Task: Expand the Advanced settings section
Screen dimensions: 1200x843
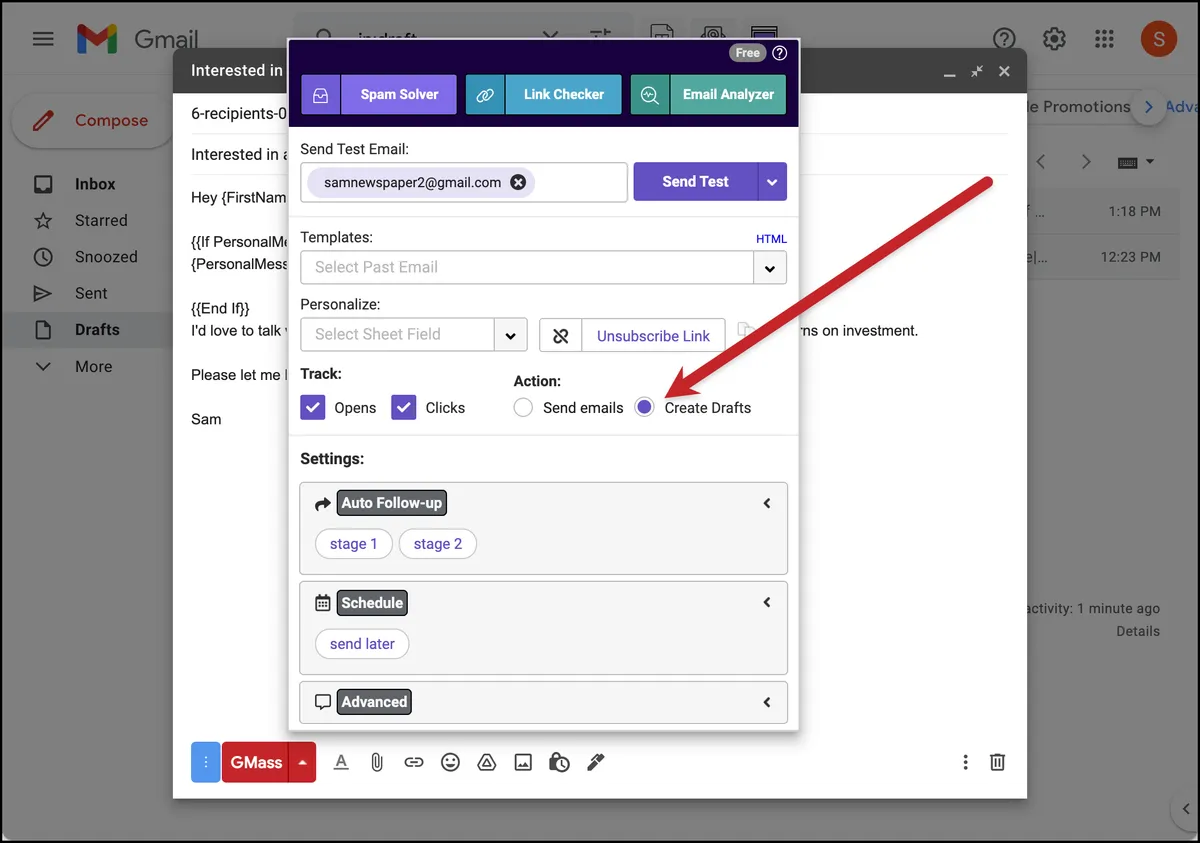Action: (767, 702)
